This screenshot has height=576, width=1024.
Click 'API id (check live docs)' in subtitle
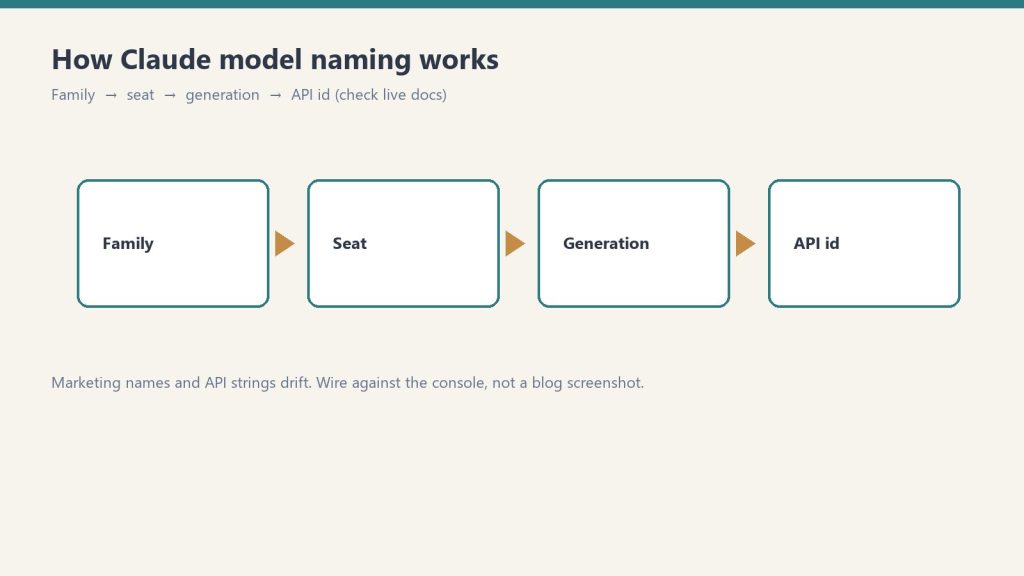coord(369,95)
